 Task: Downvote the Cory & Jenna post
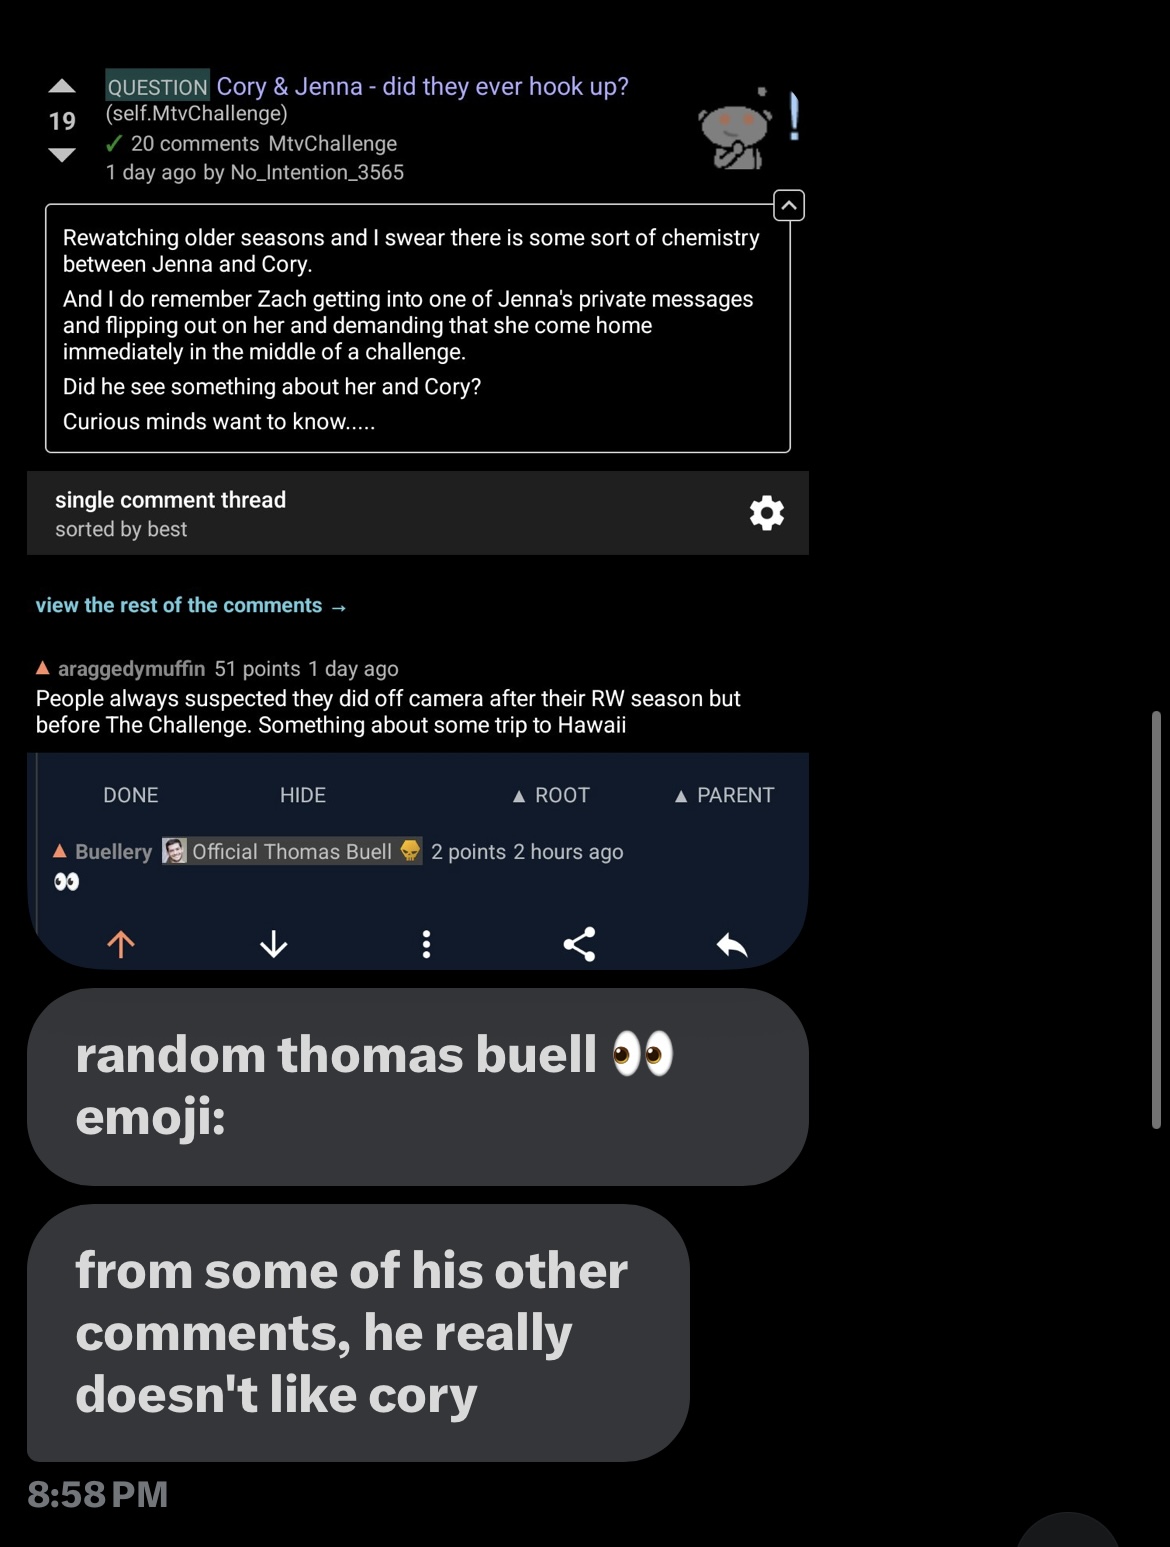tap(62, 154)
